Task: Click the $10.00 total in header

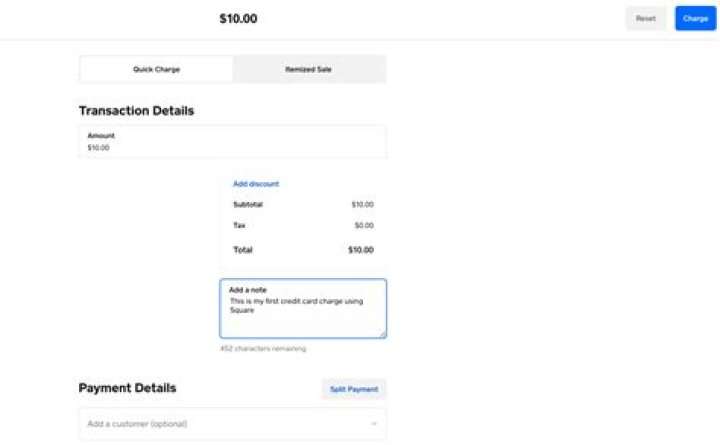Action: pos(238,19)
